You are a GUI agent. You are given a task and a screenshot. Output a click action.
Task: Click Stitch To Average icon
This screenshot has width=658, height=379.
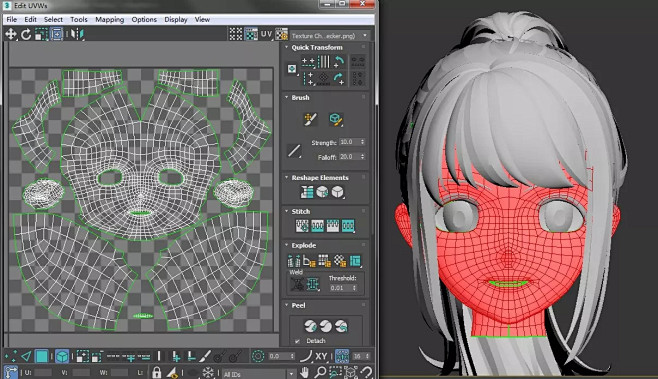point(317,226)
